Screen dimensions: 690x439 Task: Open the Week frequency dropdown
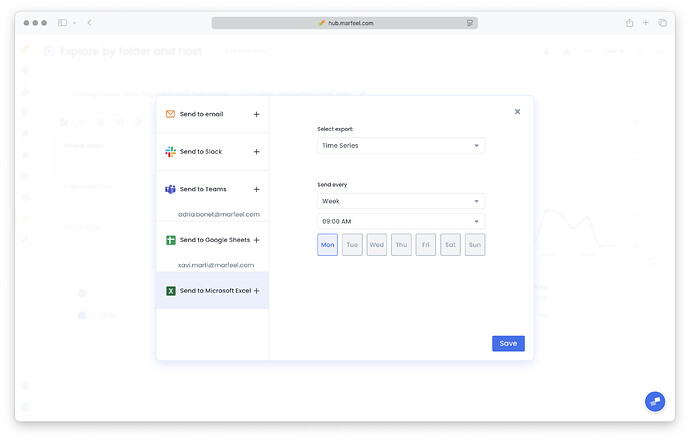point(400,201)
